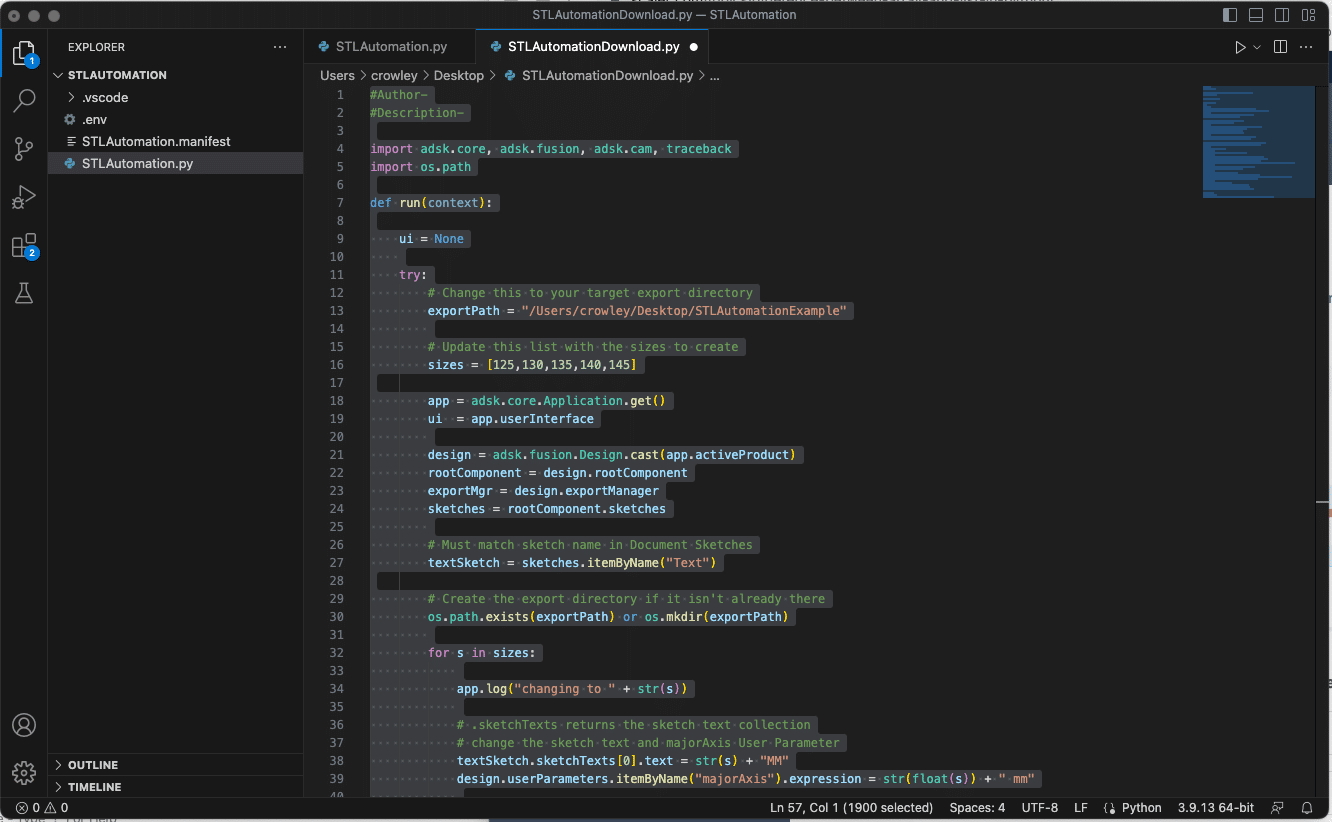Open the Run and Debug view
Screen dimensions: 1332x822
coord(24,197)
